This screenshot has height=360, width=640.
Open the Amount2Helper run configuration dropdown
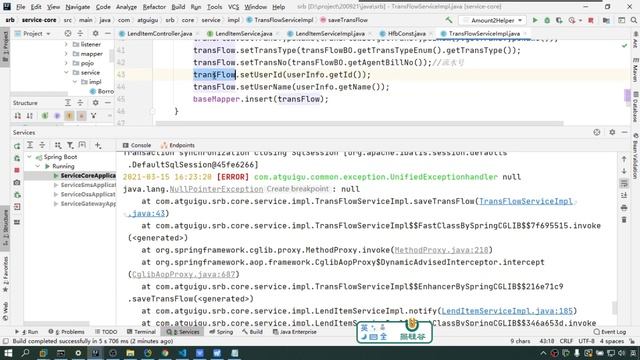pos(492,20)
